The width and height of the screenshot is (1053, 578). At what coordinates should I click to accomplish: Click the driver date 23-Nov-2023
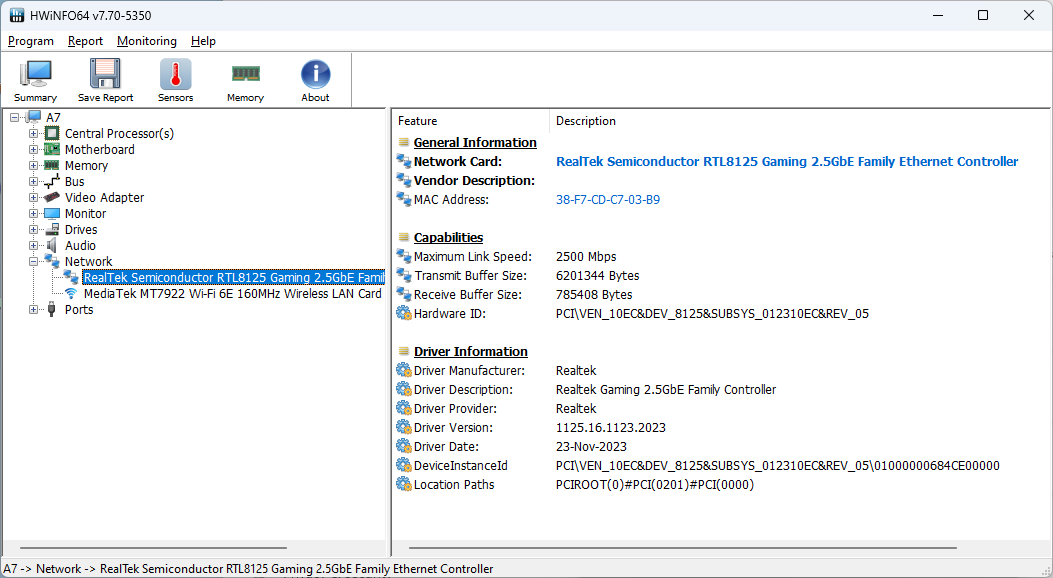coord(591,446)
